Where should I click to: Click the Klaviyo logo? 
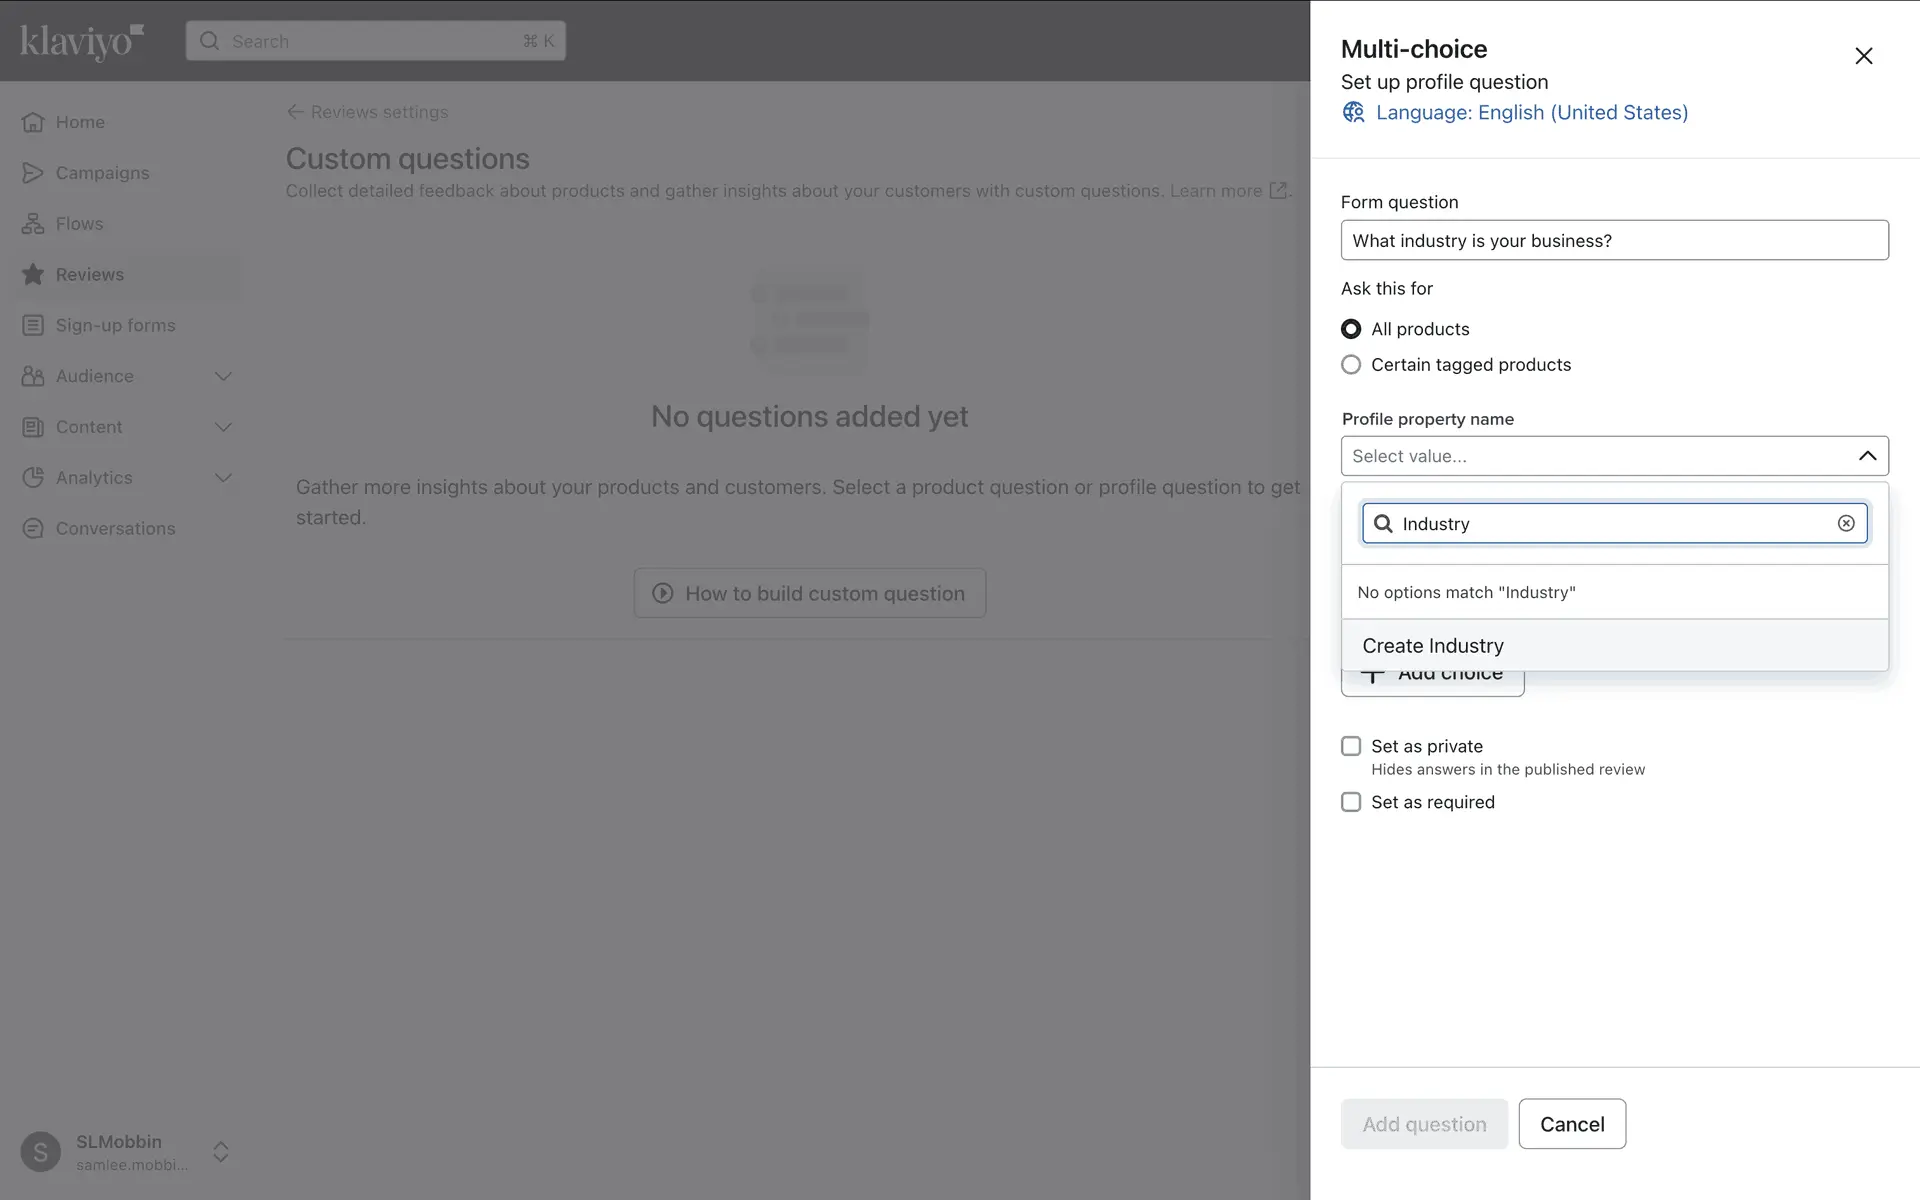82,41
